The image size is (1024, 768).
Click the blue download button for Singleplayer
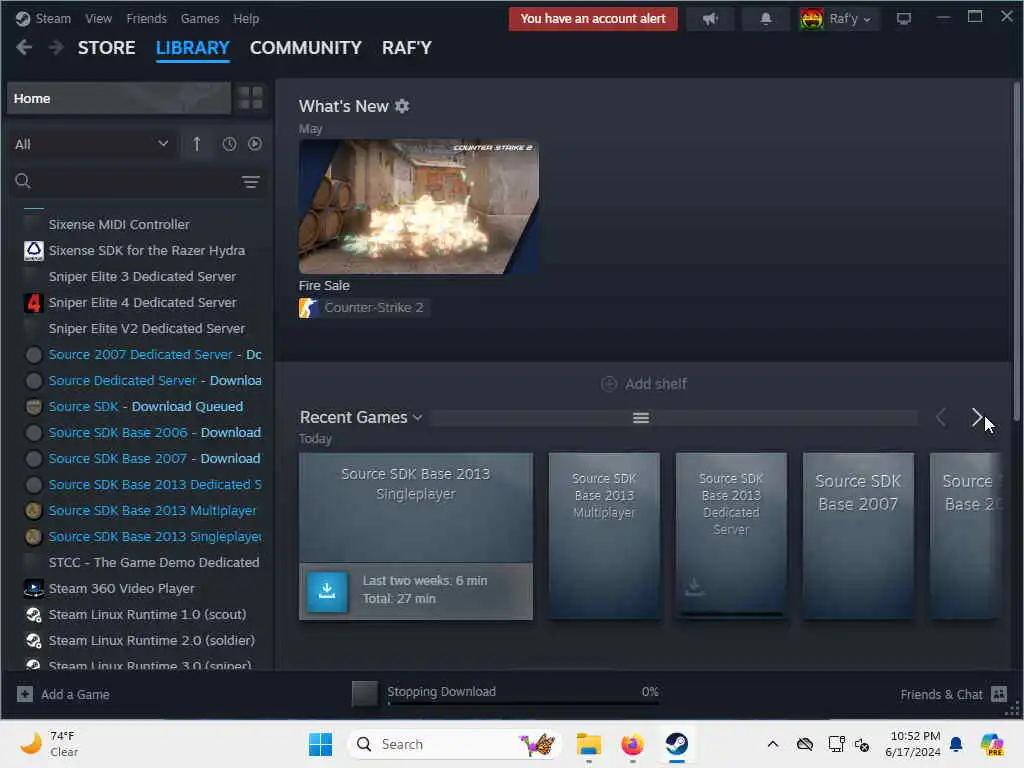point(327,591)
